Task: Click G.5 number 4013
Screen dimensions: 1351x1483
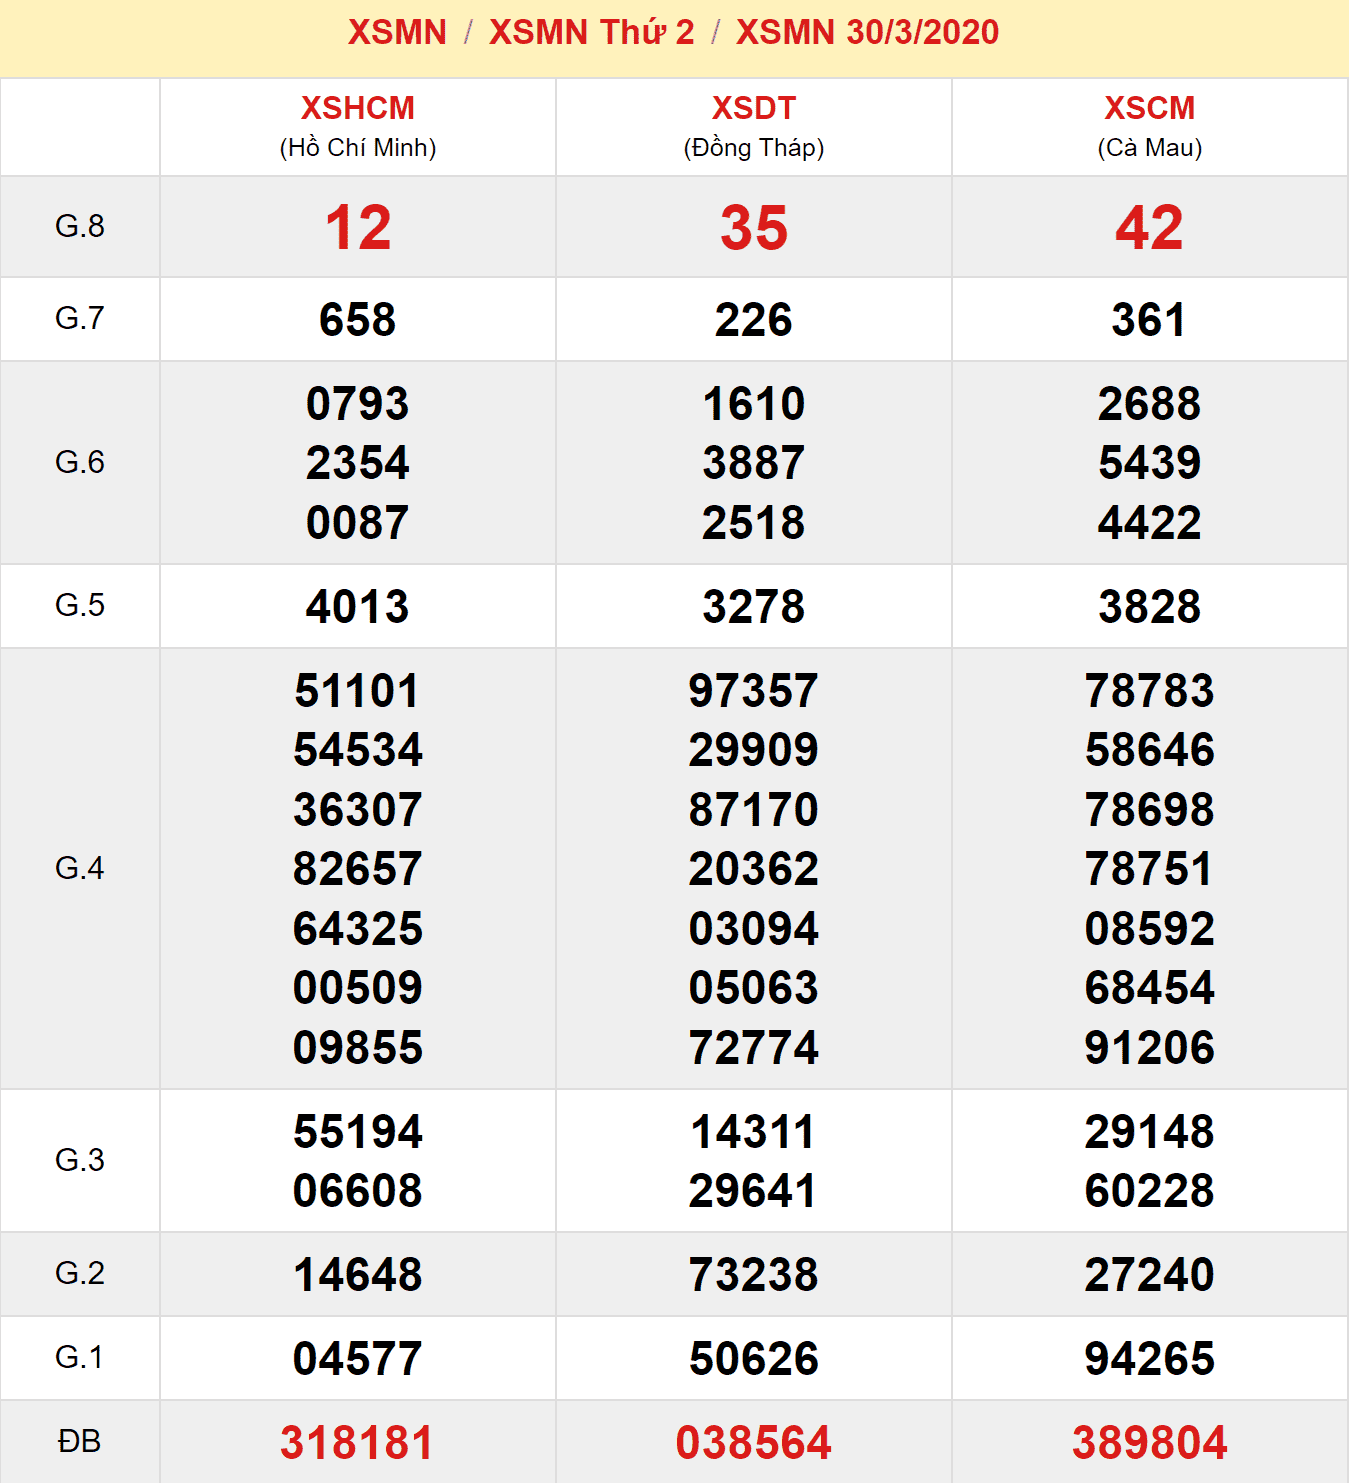Action: click(x=358, y=607)
